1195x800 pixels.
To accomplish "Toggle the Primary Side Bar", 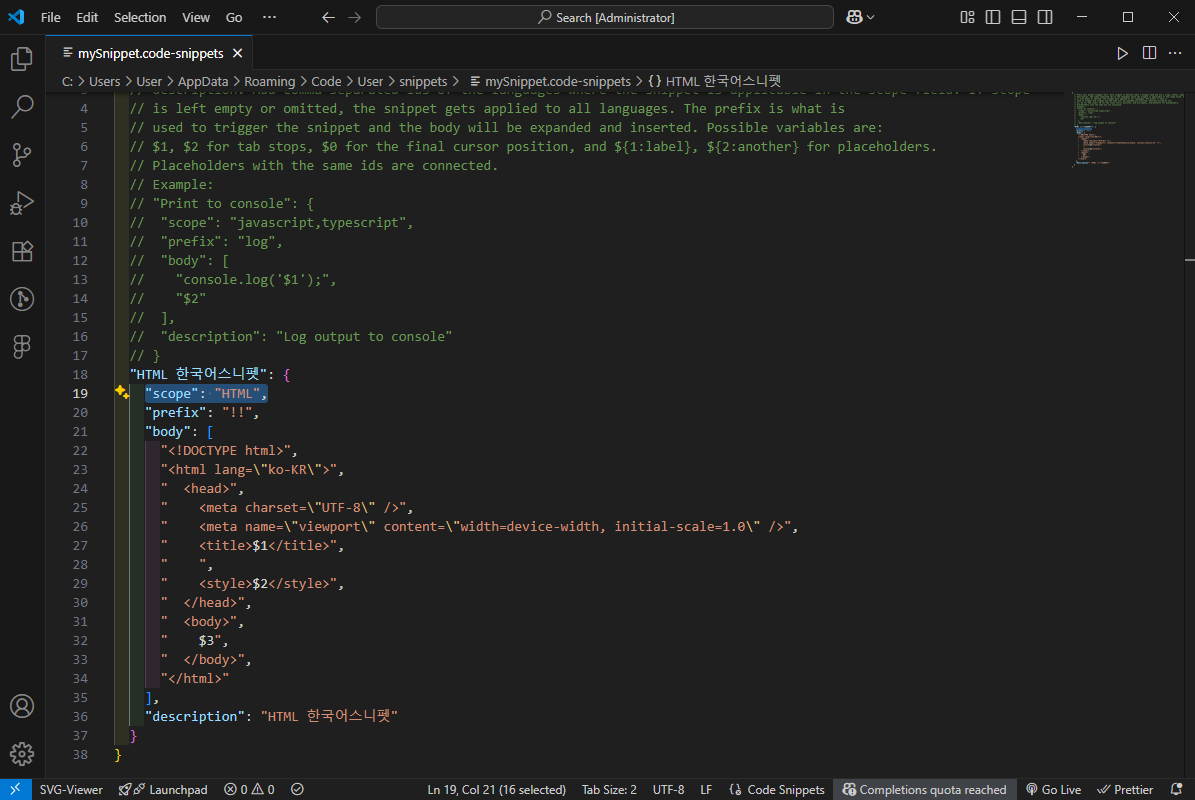I will pyautogui.click(x=993, y=17).
